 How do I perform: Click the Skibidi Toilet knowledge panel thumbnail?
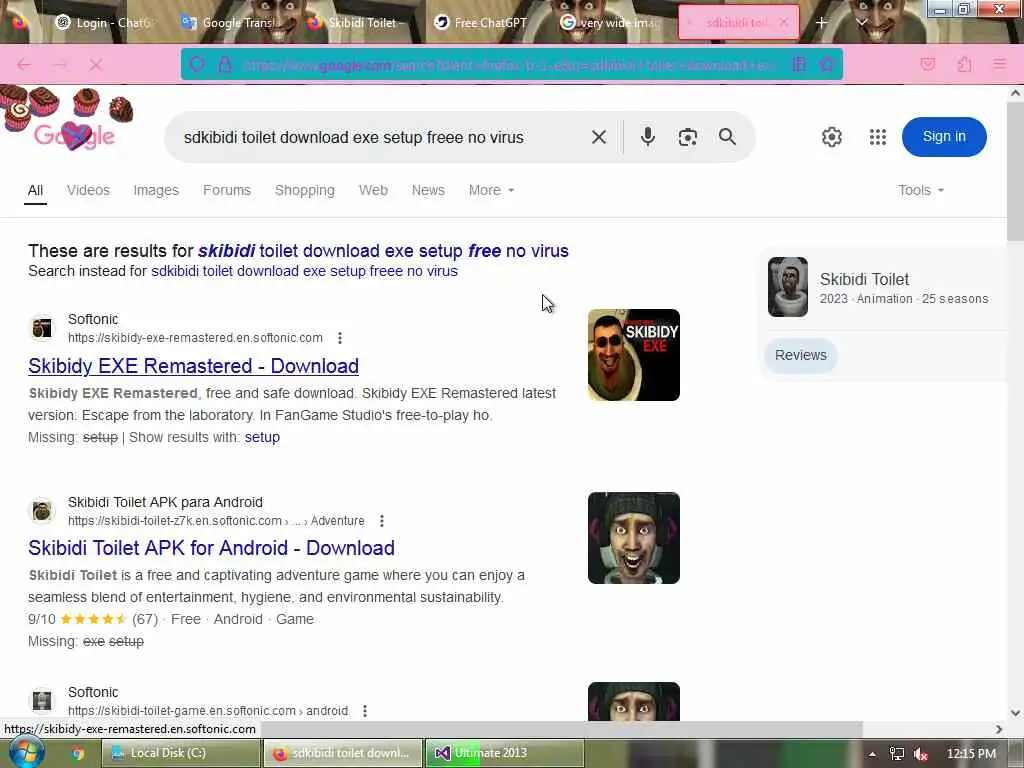point(788,287)
